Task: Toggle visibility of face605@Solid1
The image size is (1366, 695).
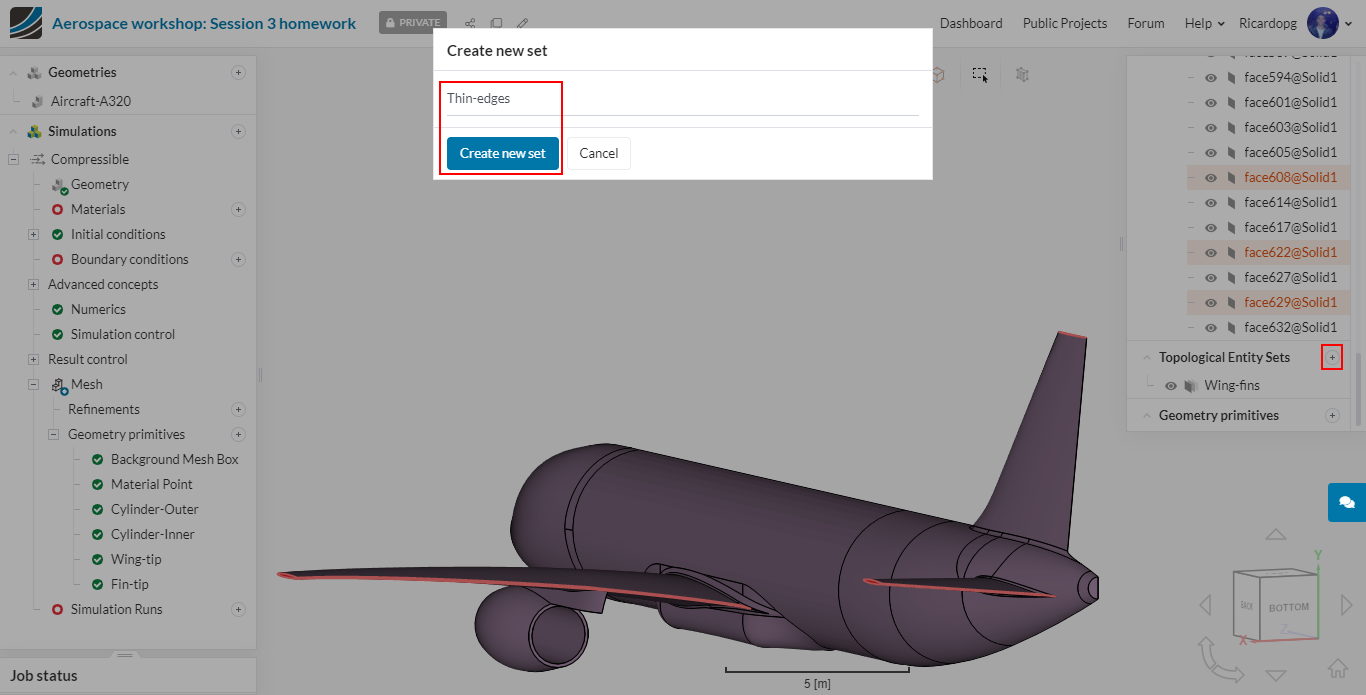Action: [x=1211, y=152]
